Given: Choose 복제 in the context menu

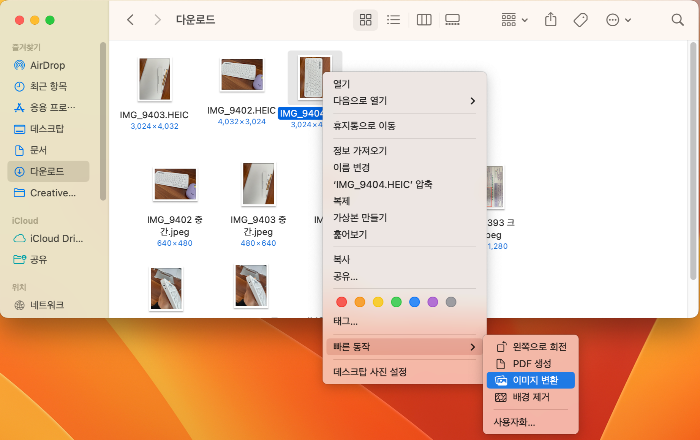Looking at the screenshot, I should [x=404, y=201].
